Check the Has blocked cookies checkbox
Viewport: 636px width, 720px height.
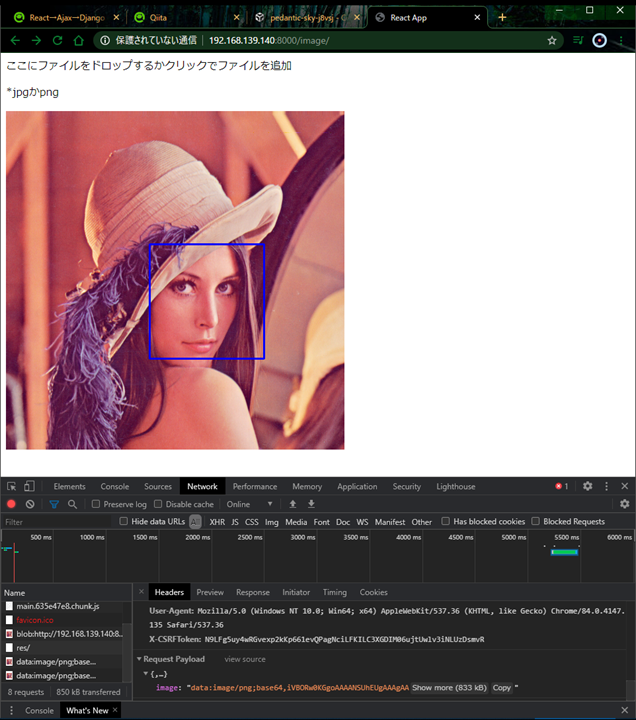[x=445, y=521]
